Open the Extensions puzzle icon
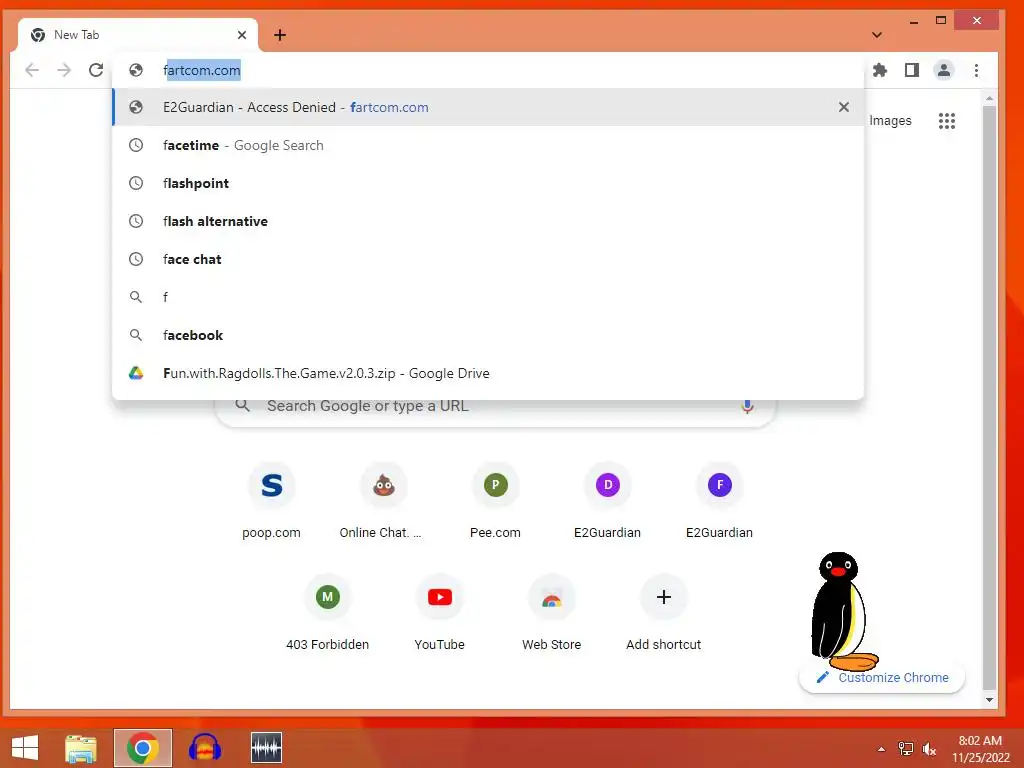The height and width of the screenshot is (768, 1024). (880, 70)
